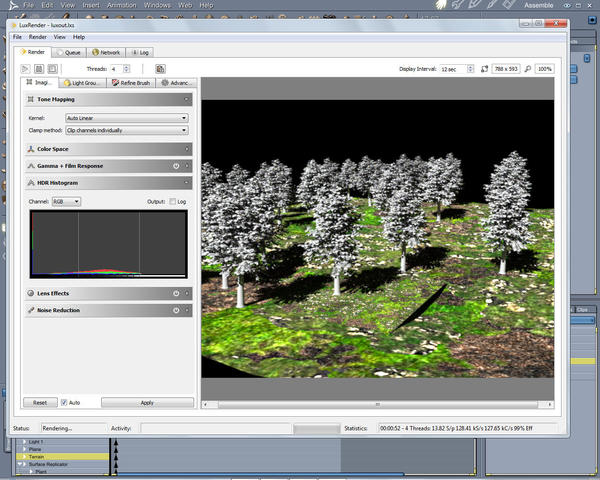Image resolution: width=600 pixels, height=480 pixels.
Task: Open the Channel RGB dropdown
Action: [x=66, y=201]
